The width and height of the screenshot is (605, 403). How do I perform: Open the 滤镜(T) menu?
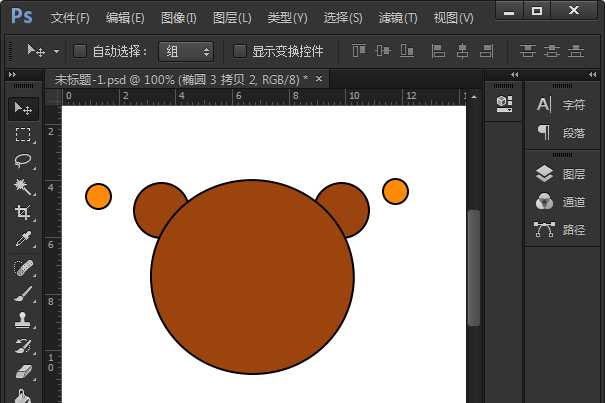coord(398,18)
